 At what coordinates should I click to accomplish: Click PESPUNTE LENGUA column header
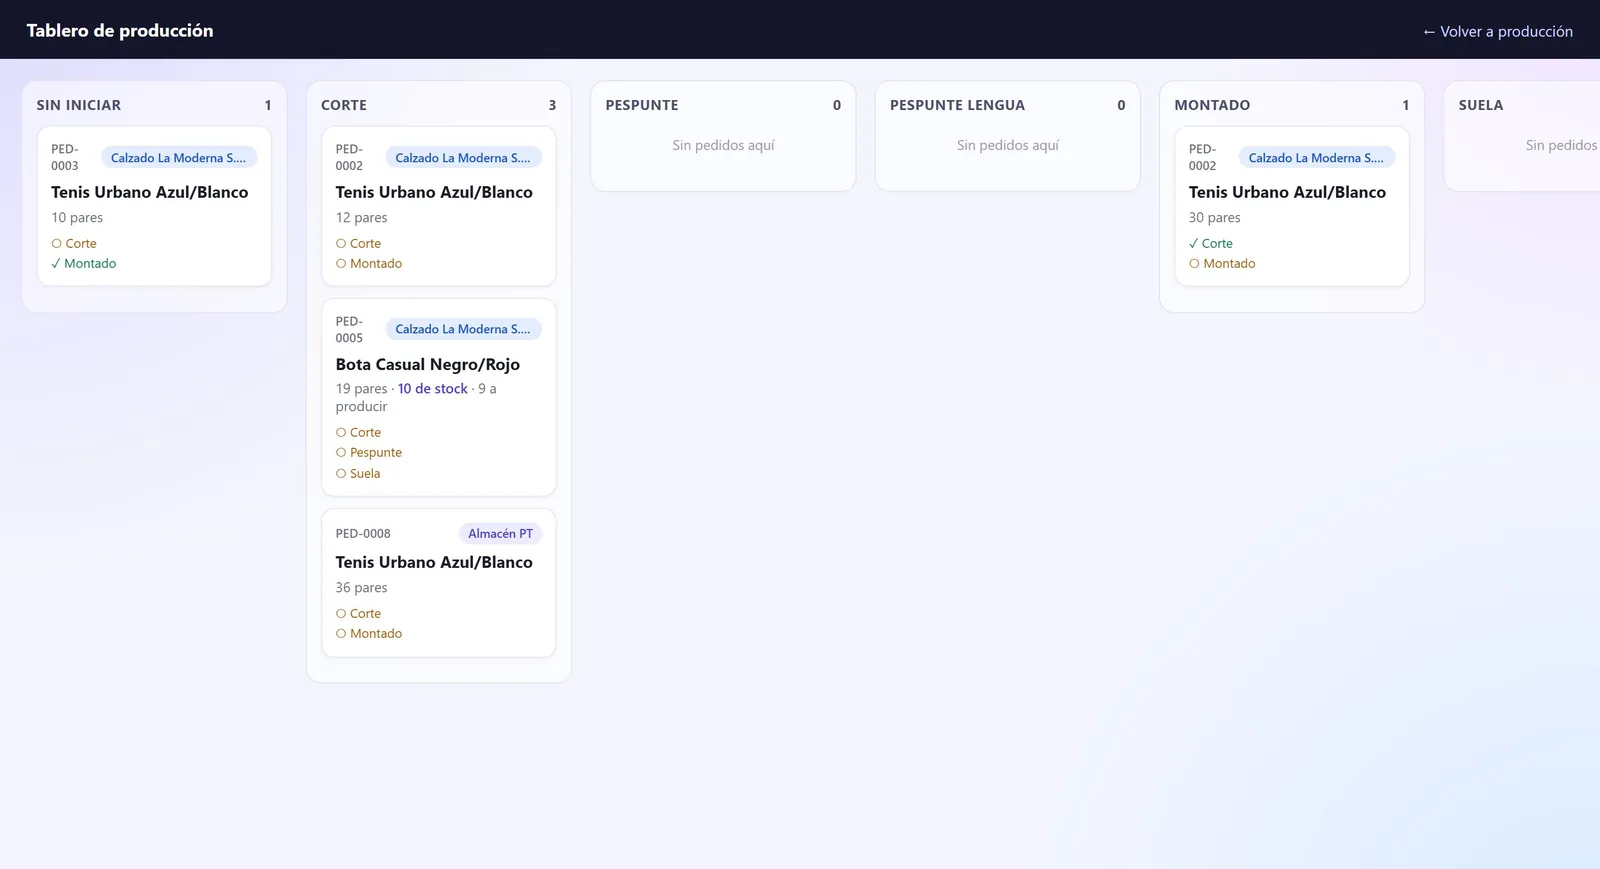[957, 105]
